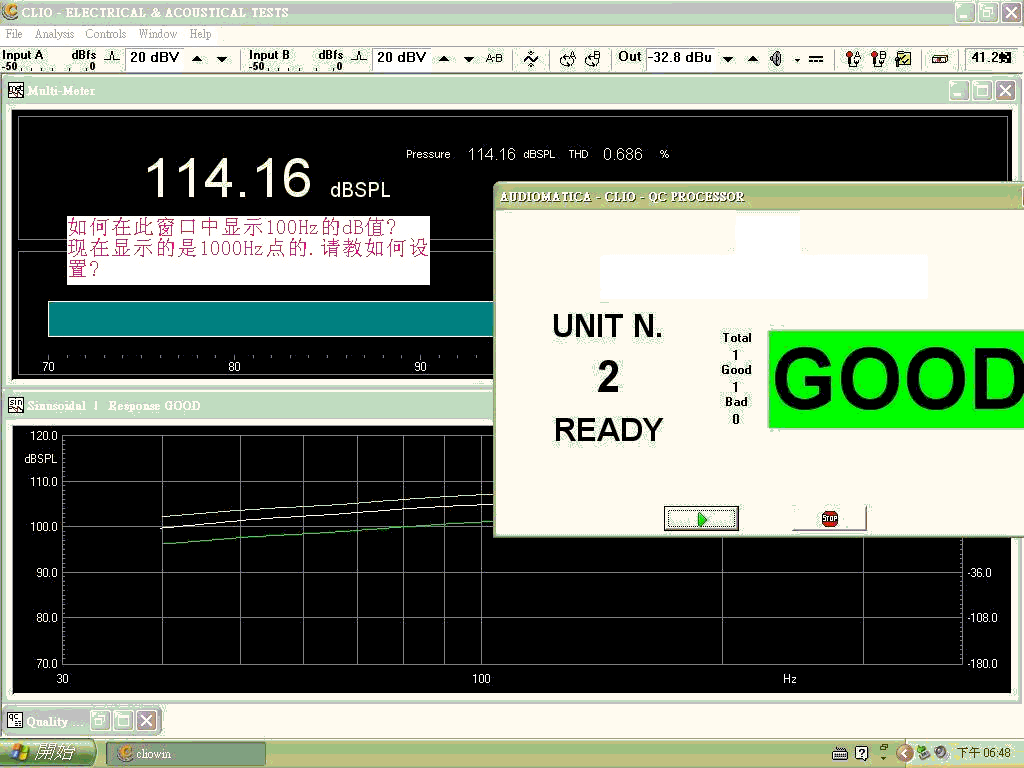Lower the output level with down arrow
This screenshot has height=768, width=1024.
(x=728, y=59)
